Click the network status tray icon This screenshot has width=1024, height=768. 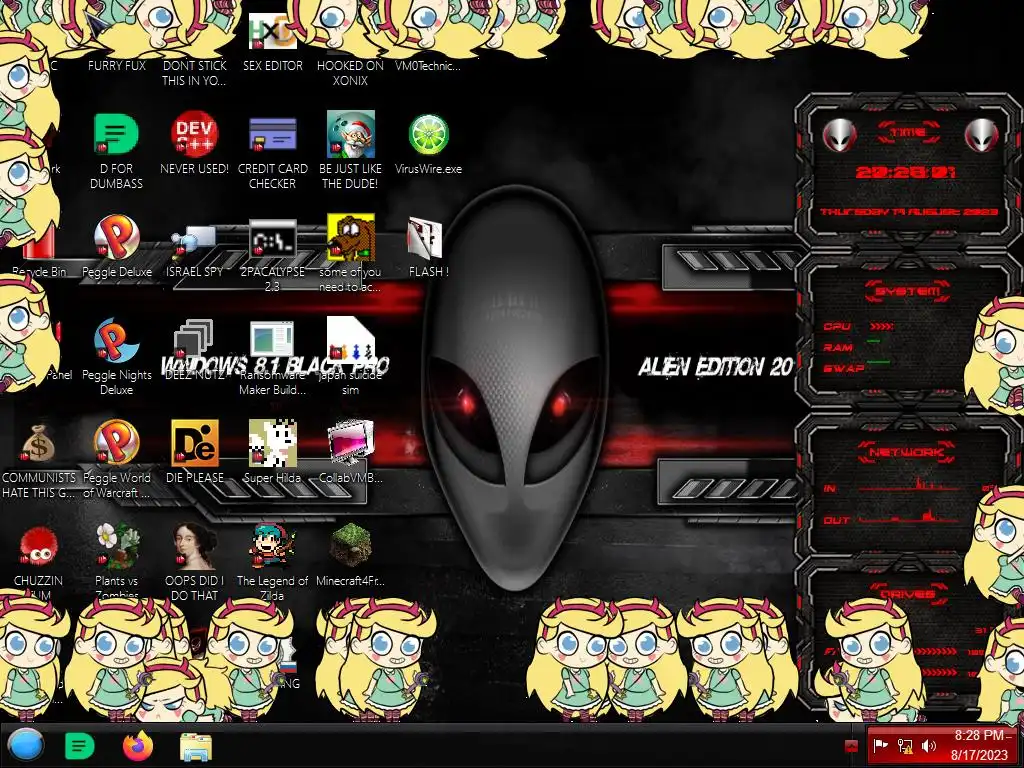(905, 746)
